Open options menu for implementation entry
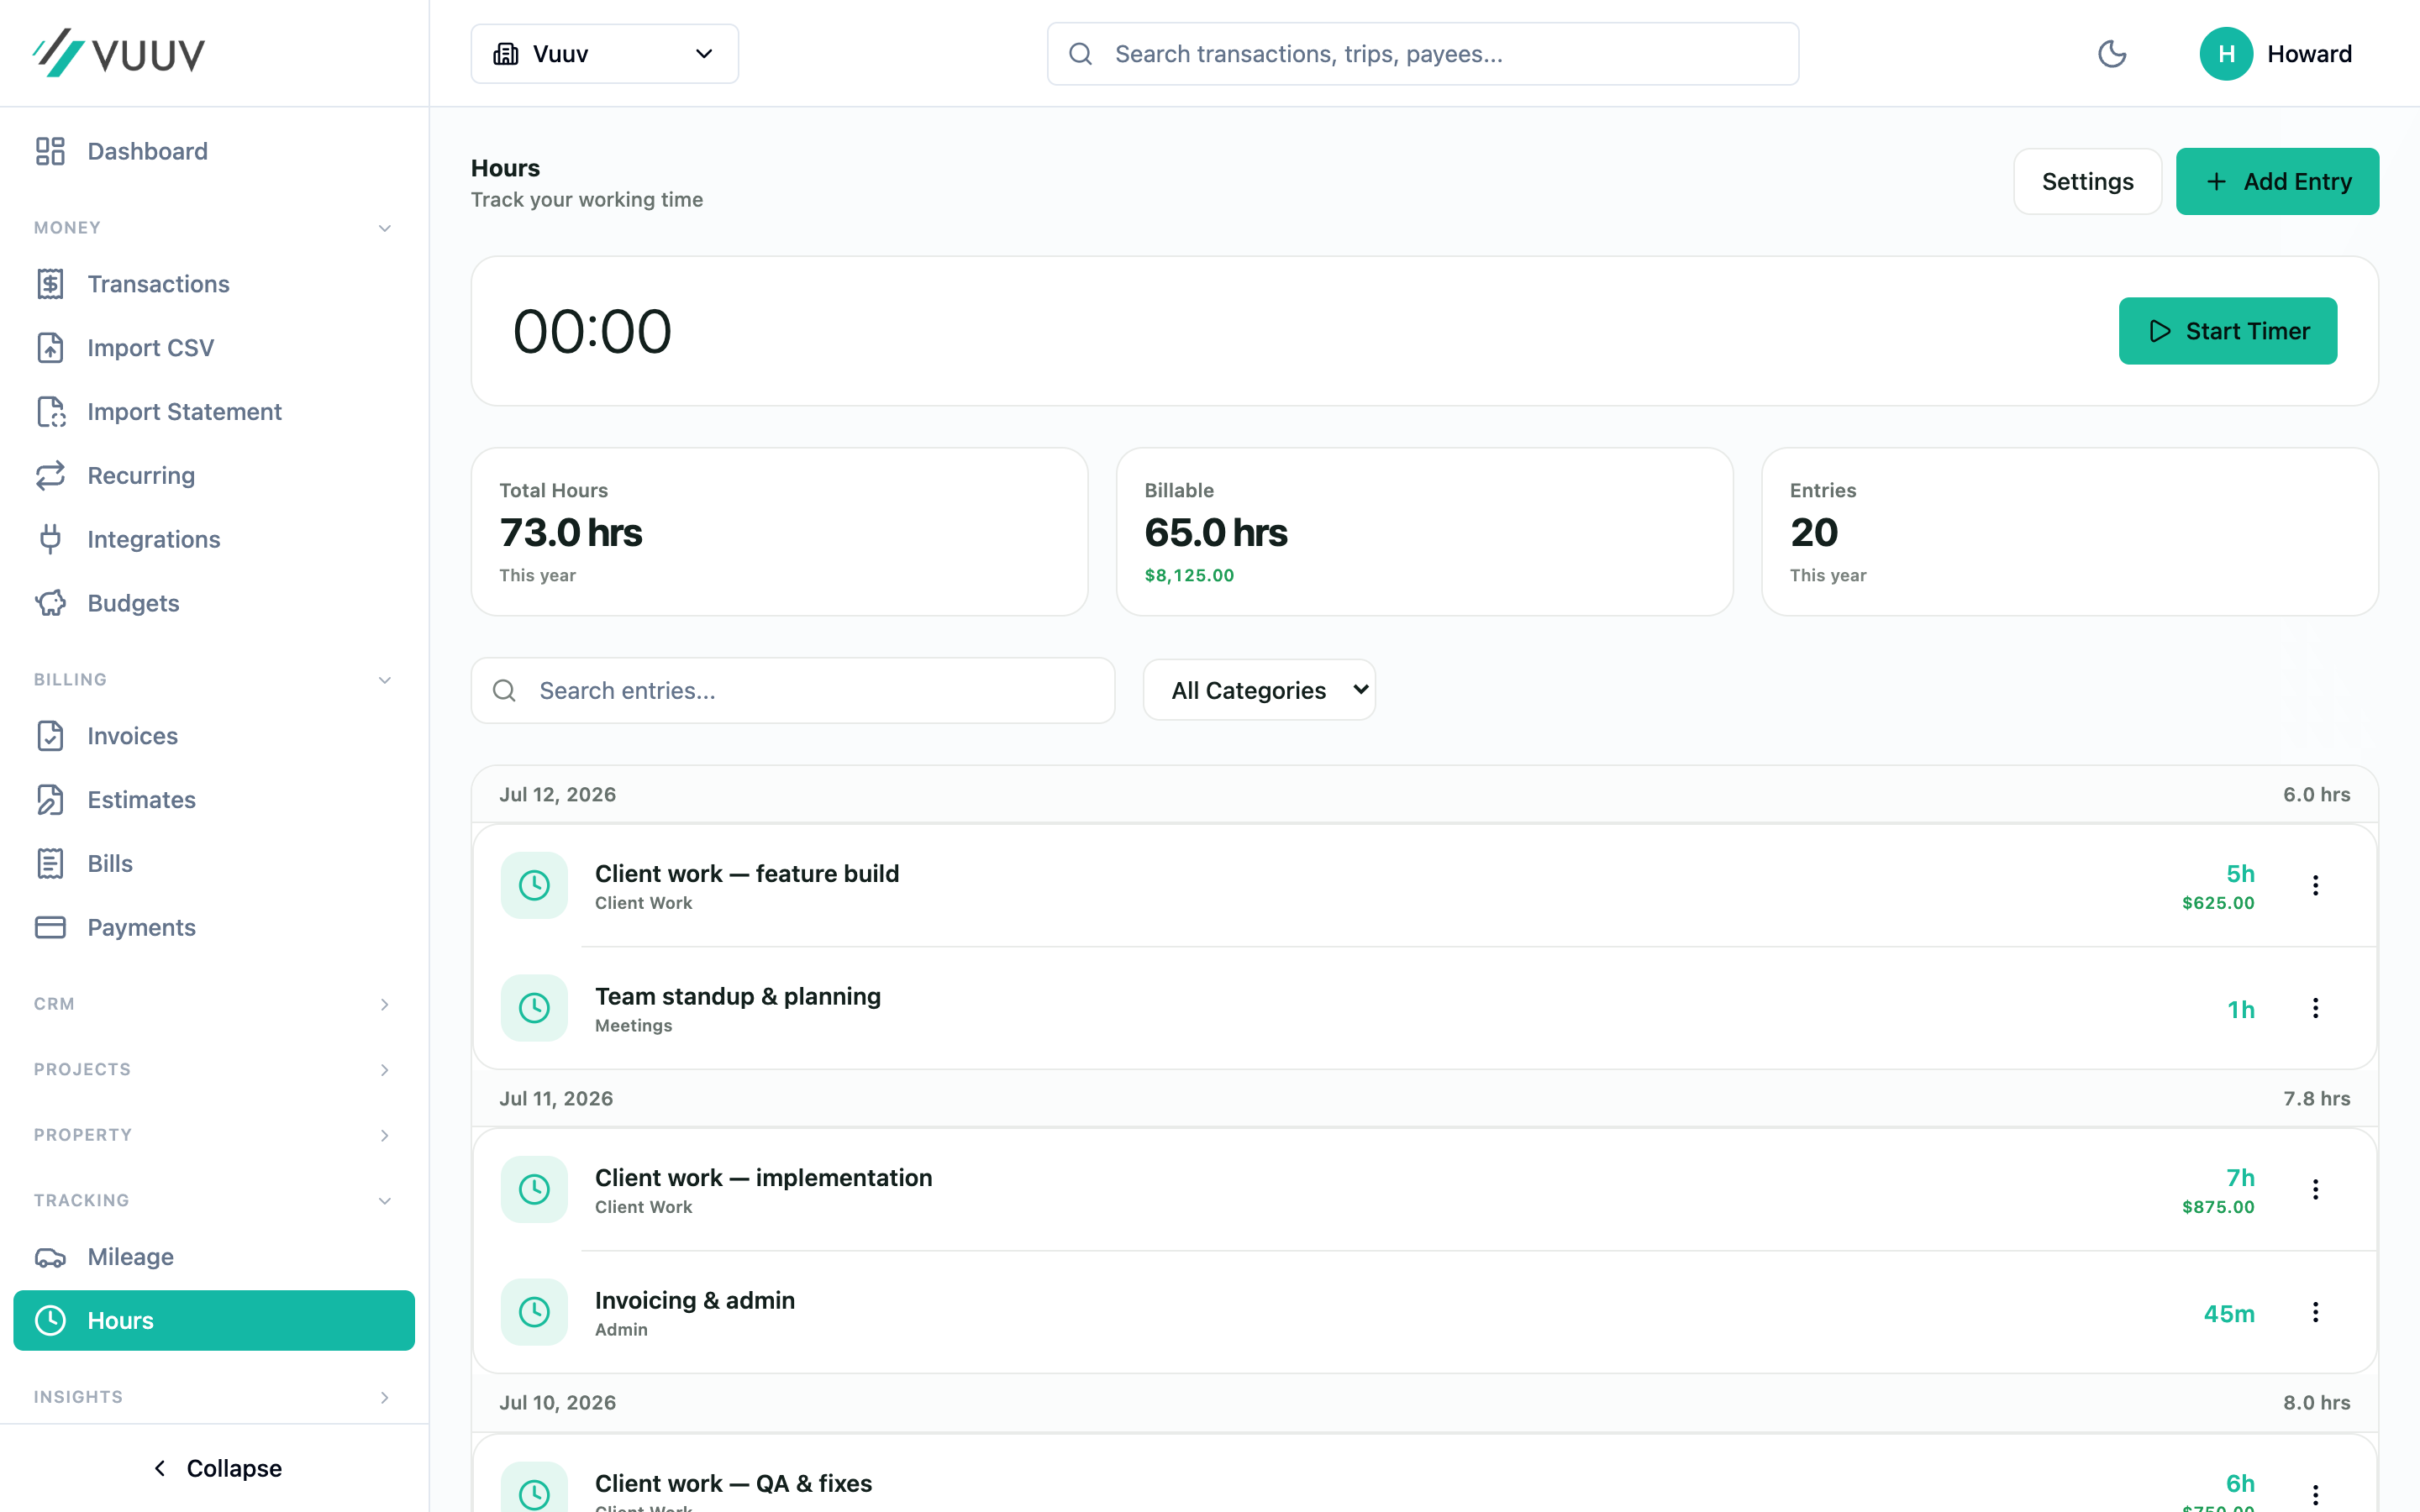This screenshot has height=1512, width=2420. point(2315,1189)
